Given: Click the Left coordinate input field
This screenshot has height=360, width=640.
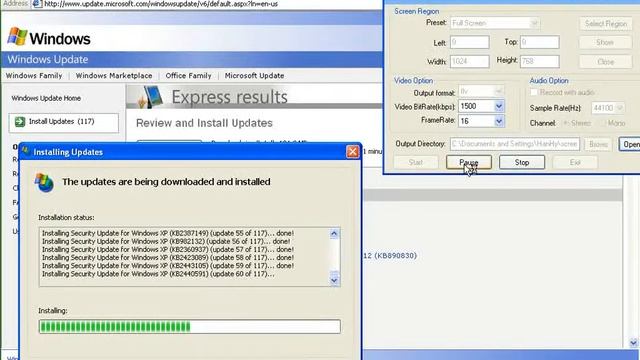Looking at the screenshot, I should coord(469,42).
